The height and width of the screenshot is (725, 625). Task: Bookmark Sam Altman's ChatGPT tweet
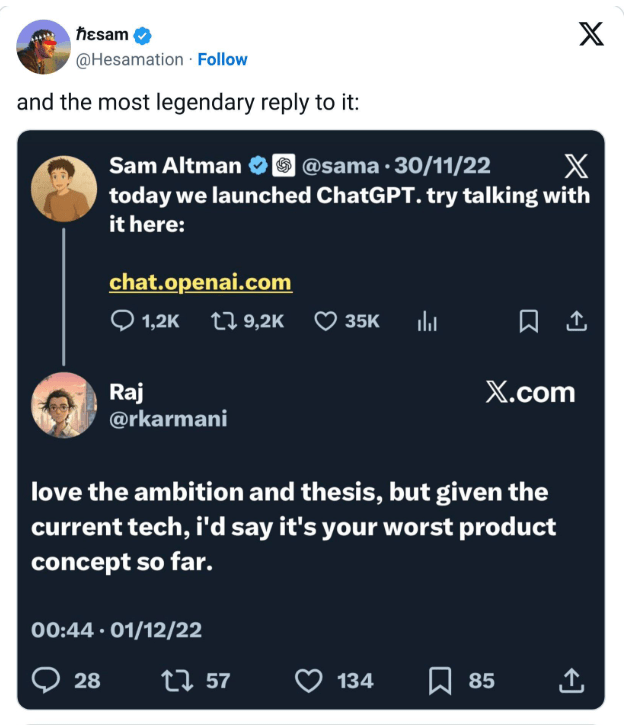(x=529, y=321)
